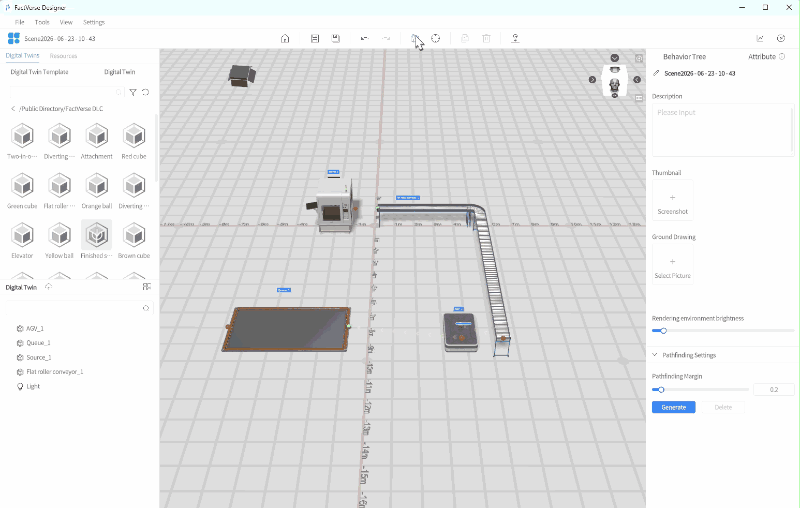Click the filter funnel icon in the library
Viewport: 800px width, 508px height.
(133, 92)
